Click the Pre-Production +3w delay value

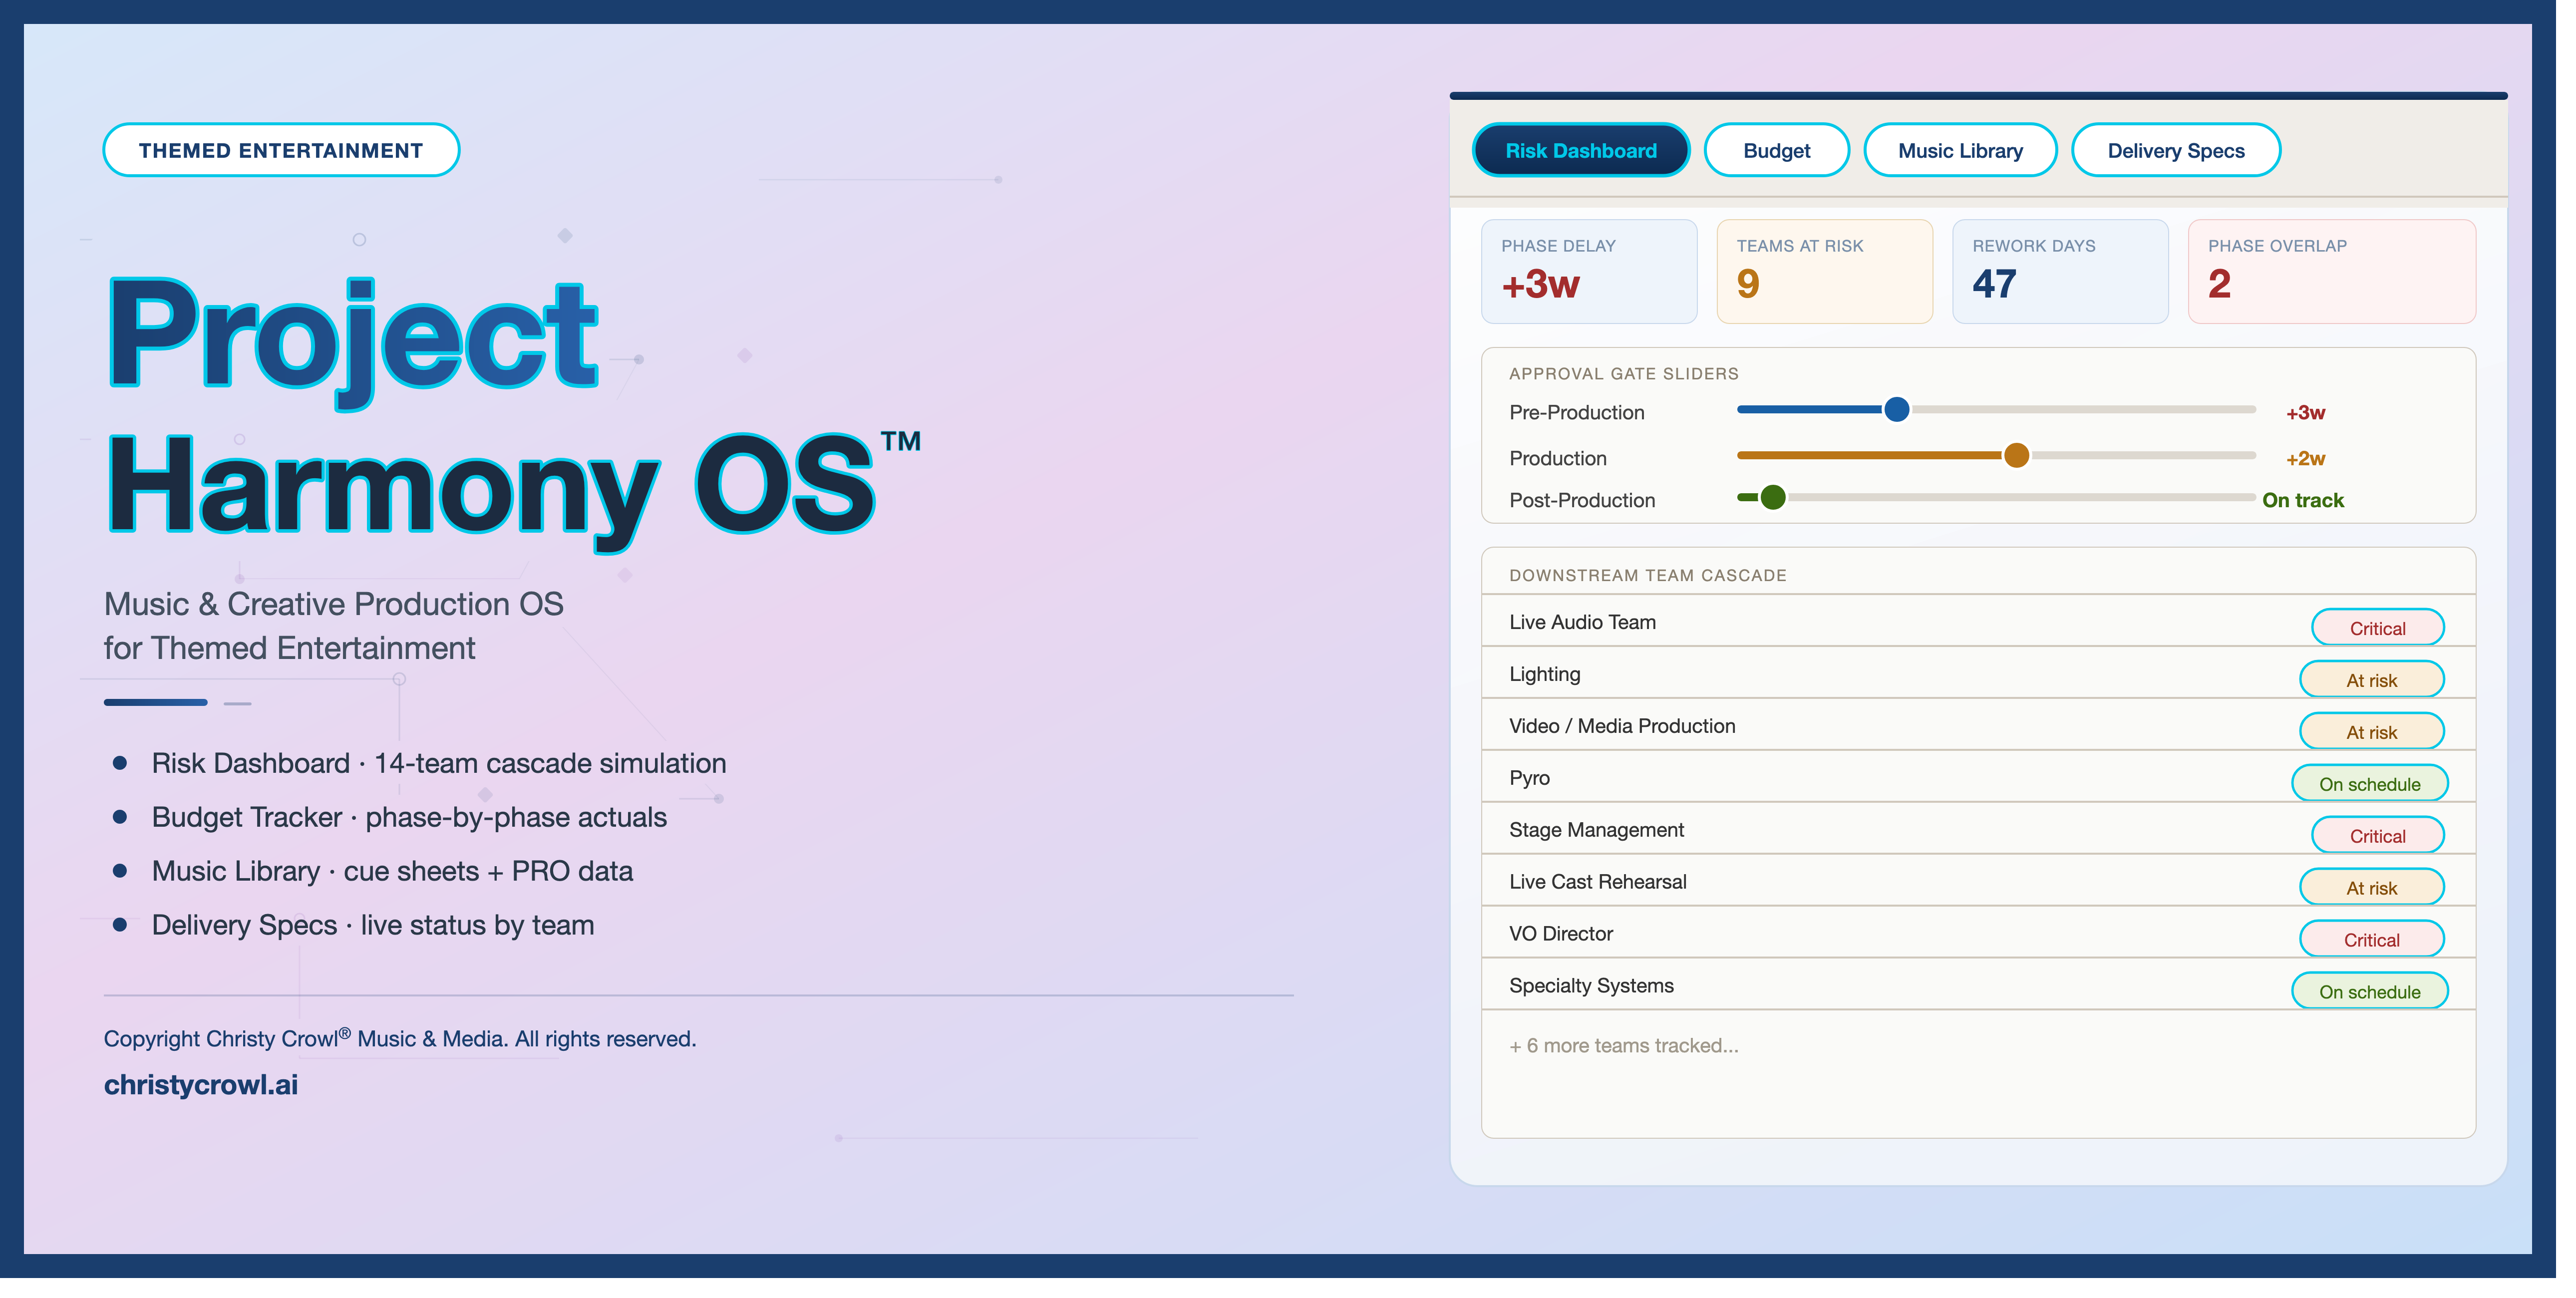coord(2305,413)
